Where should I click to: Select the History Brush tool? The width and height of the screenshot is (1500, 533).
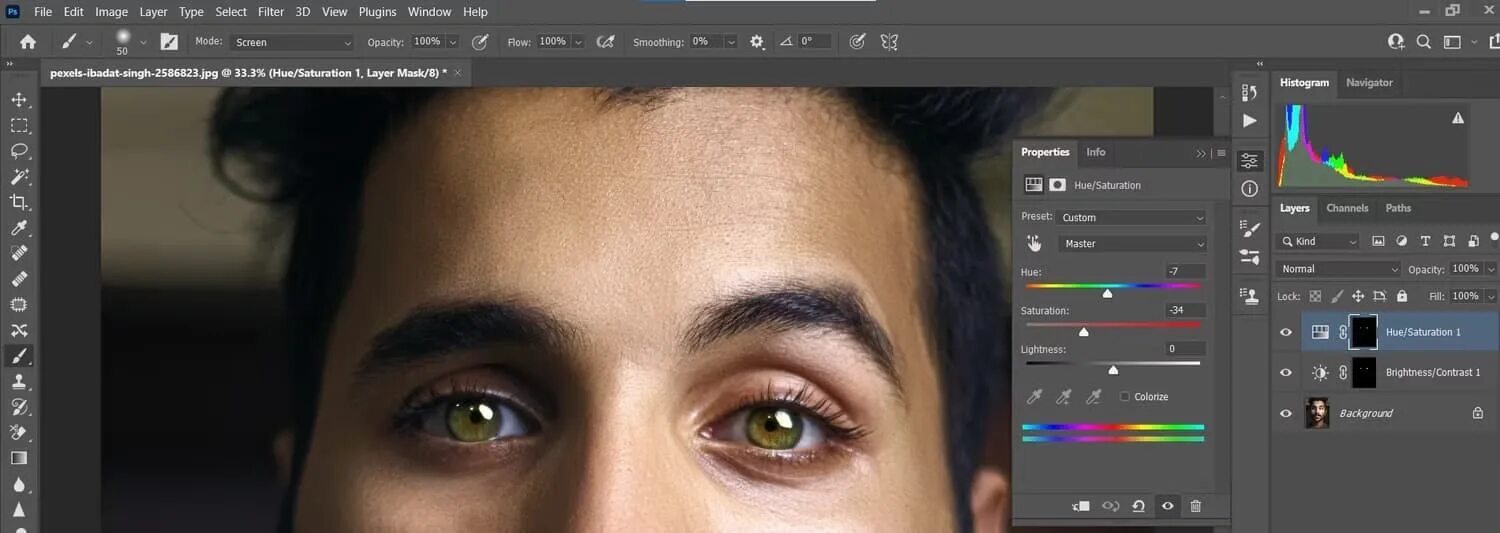coord(19,407)
